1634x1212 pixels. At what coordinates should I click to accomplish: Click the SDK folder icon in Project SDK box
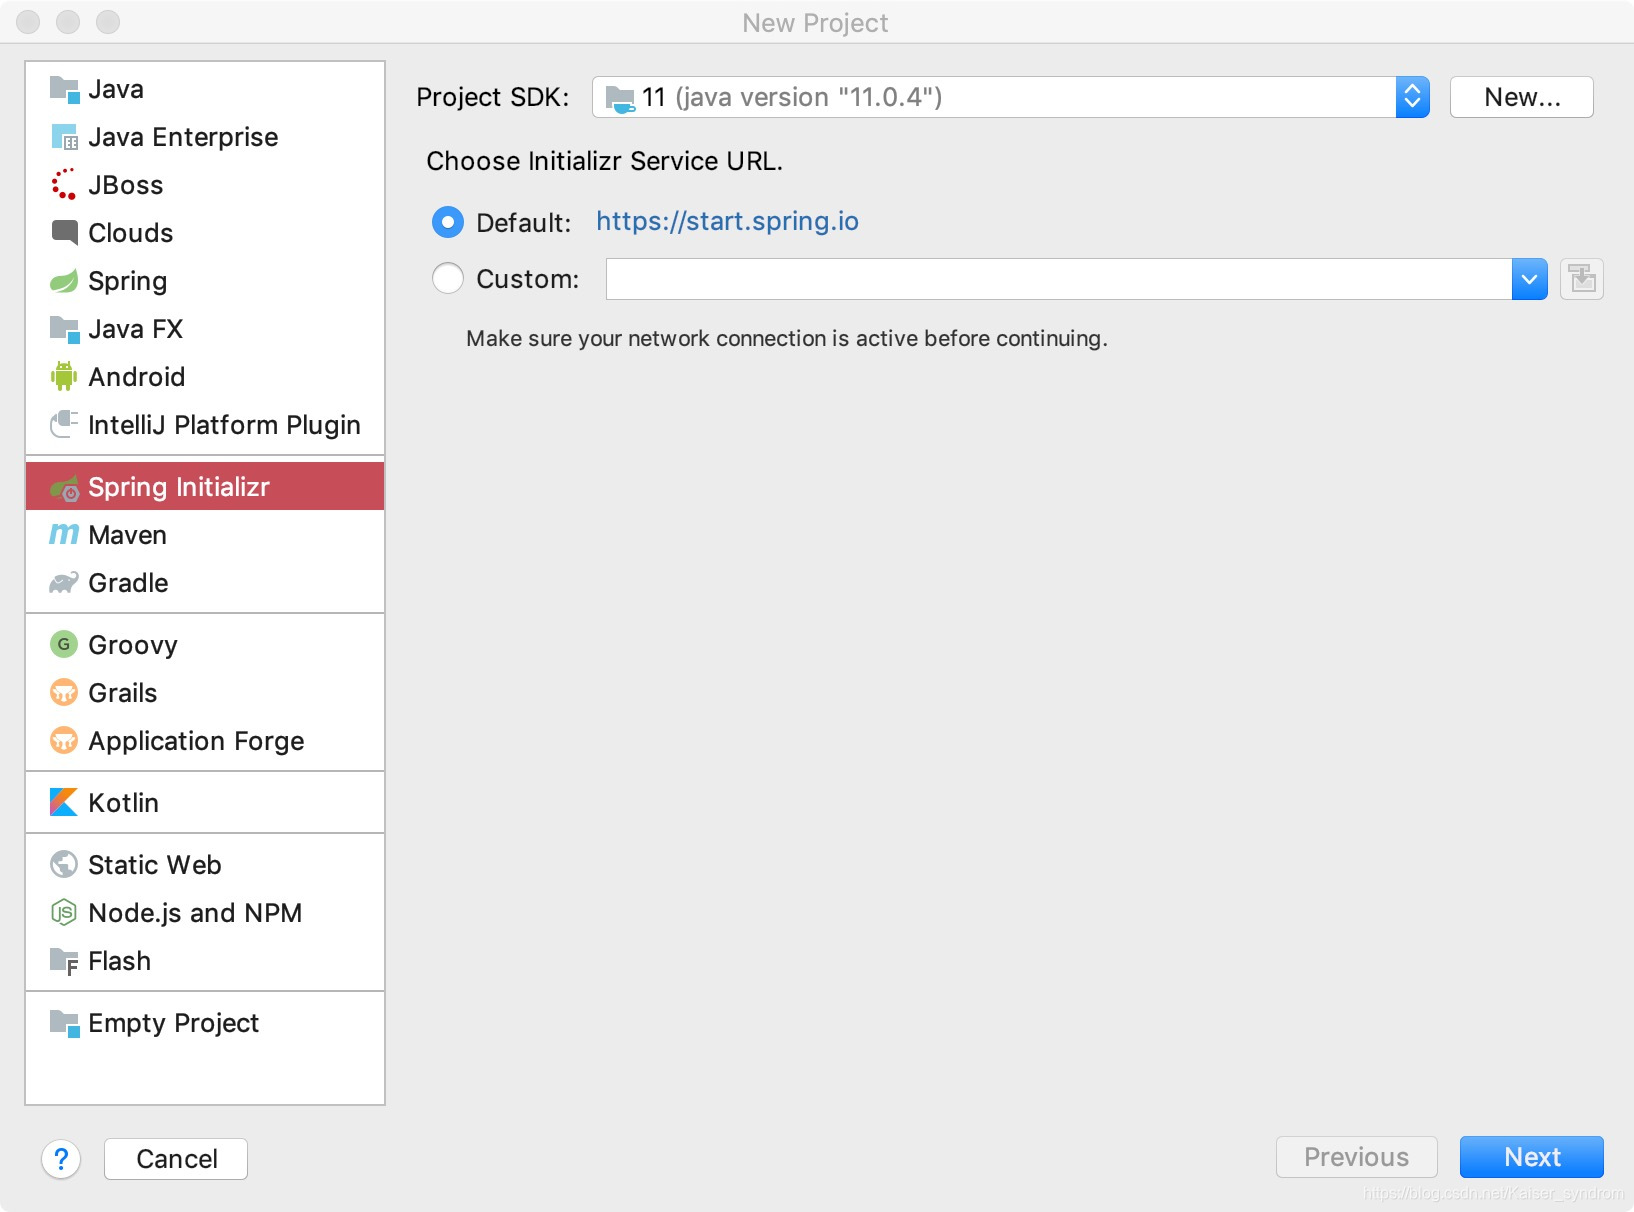point(620,98)
